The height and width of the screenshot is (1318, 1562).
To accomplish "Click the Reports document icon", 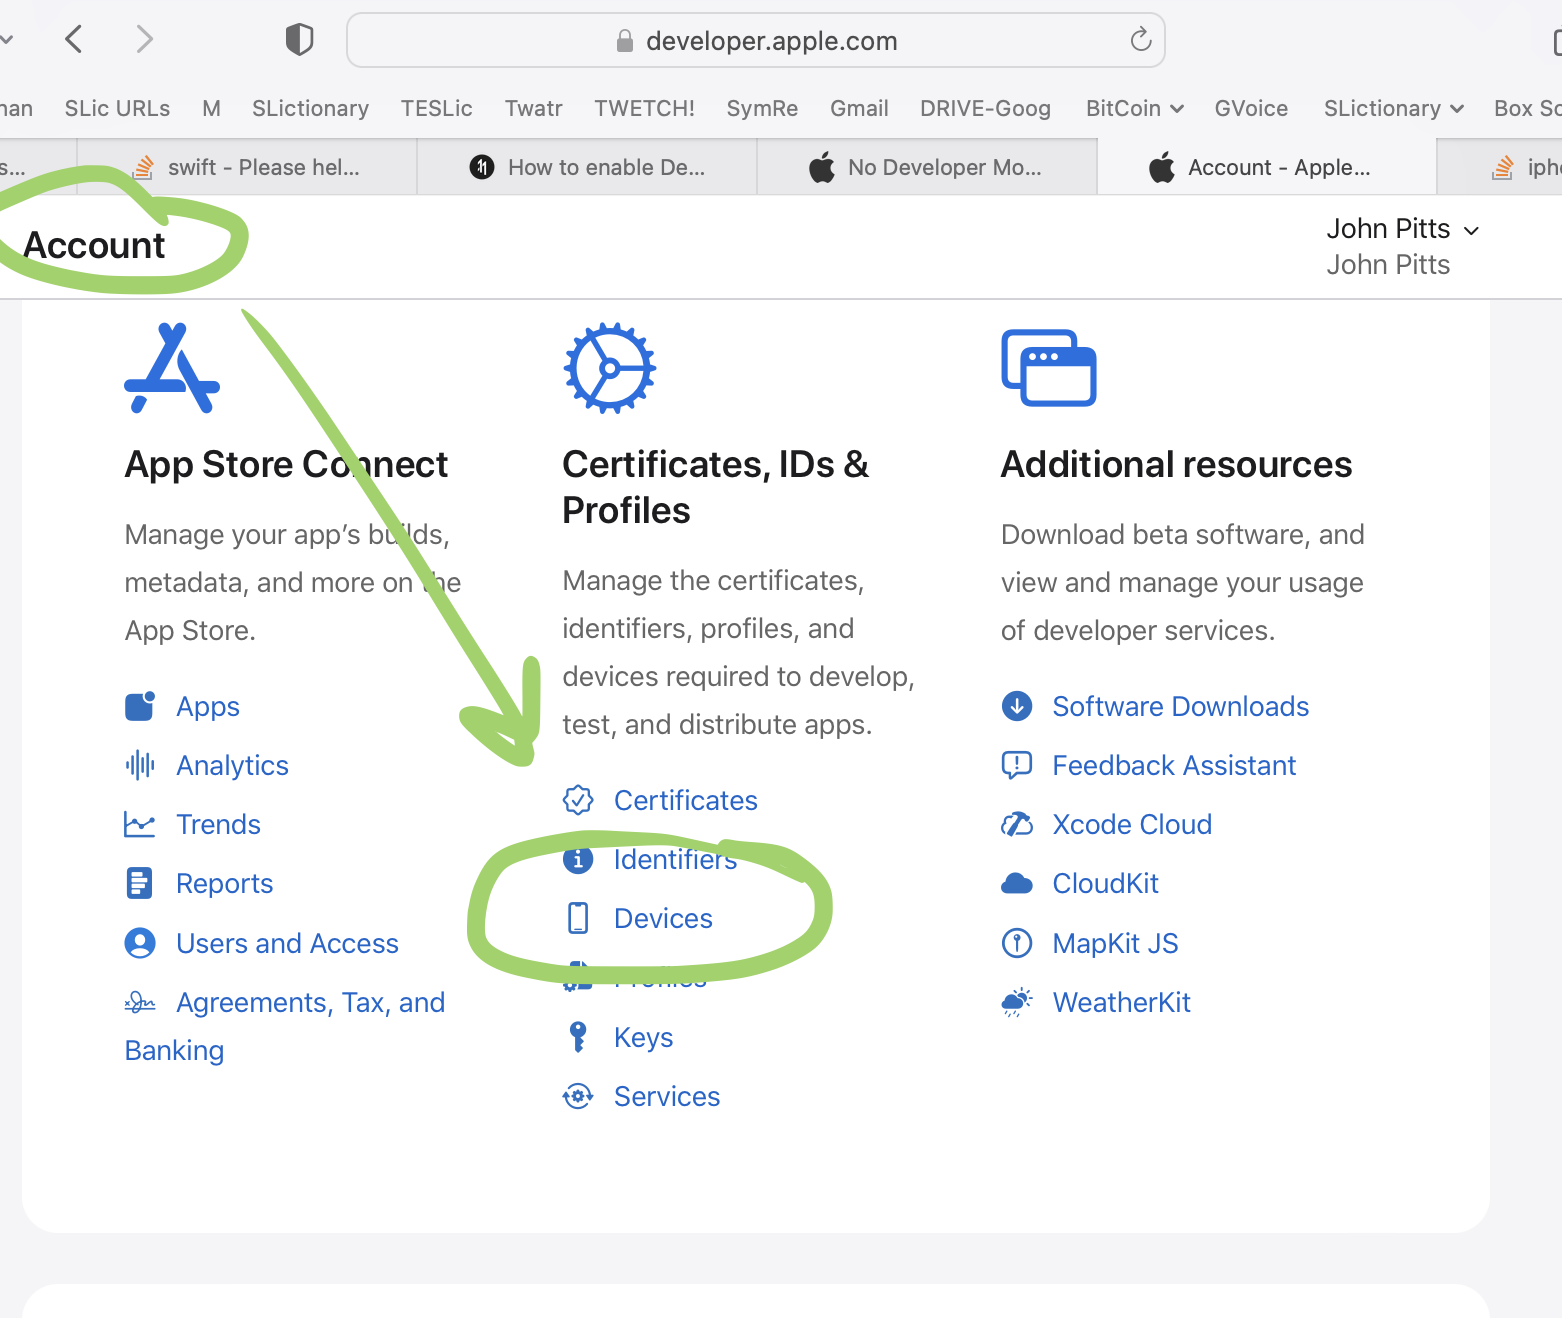I will (x=140, y=883).
